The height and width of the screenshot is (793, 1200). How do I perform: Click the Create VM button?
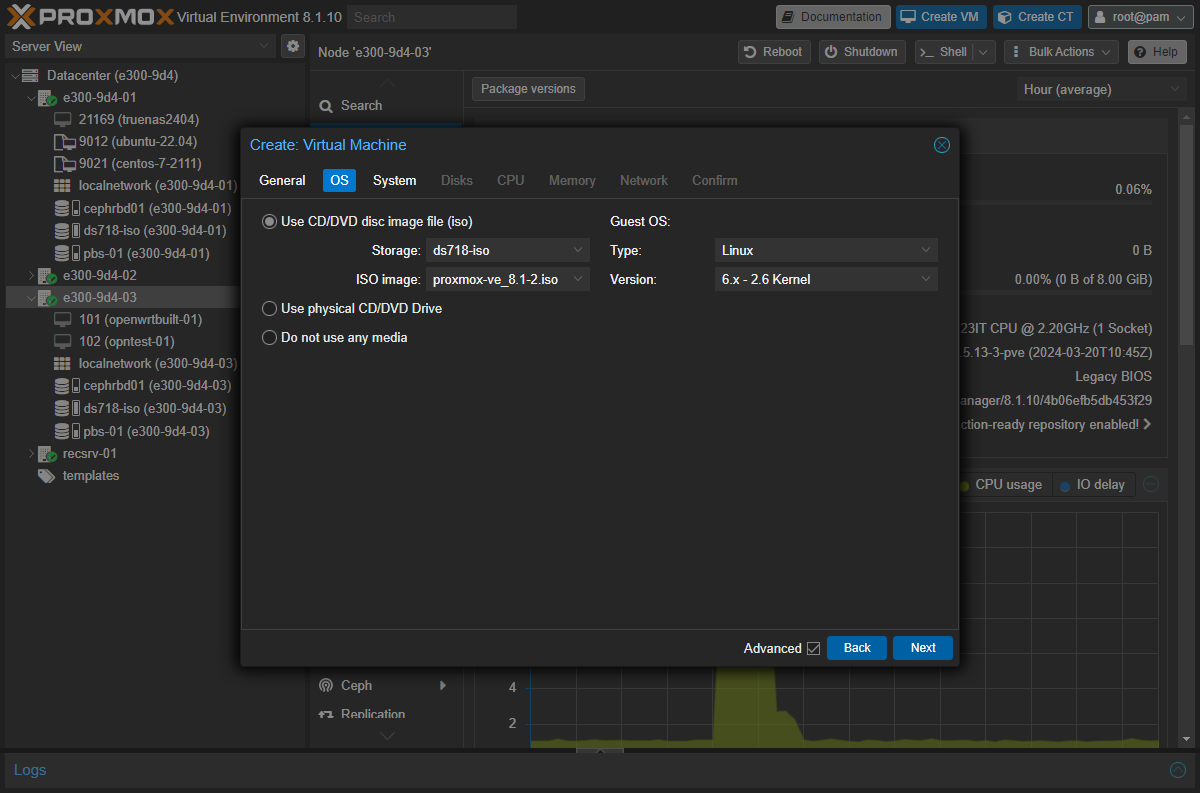point(941,17)
